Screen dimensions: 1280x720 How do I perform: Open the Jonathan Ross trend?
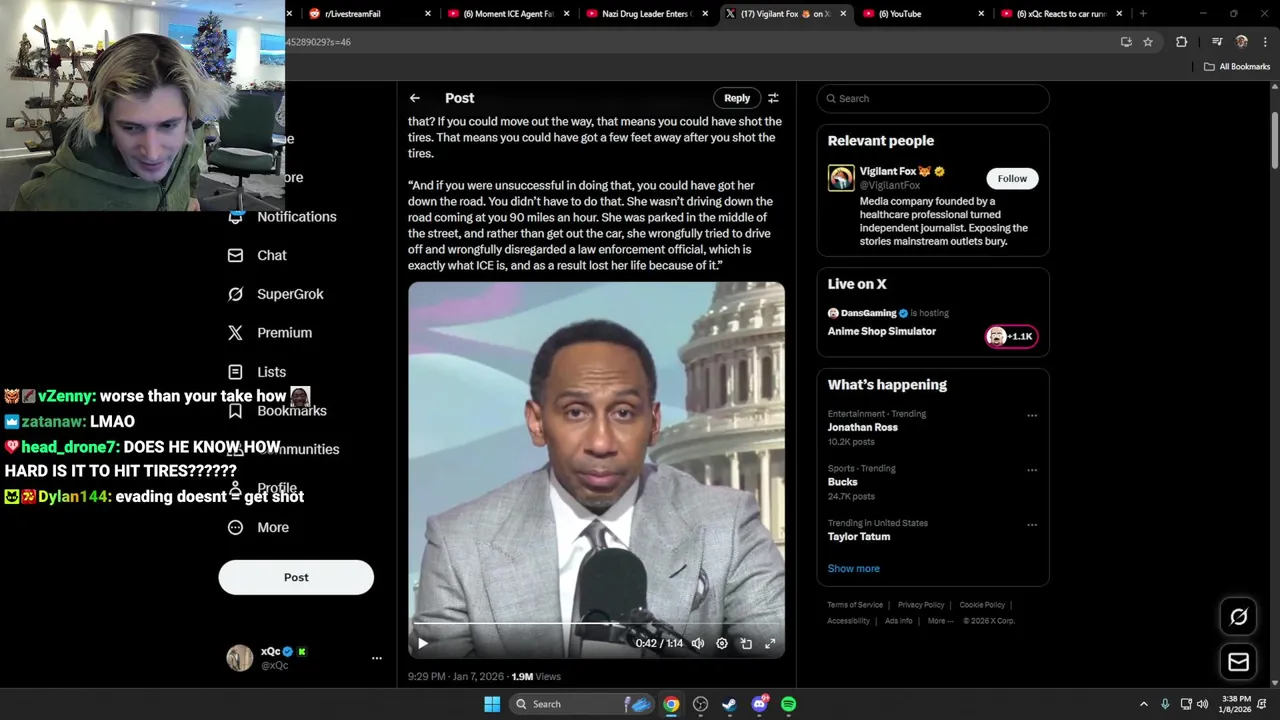[x=863, y=427]
